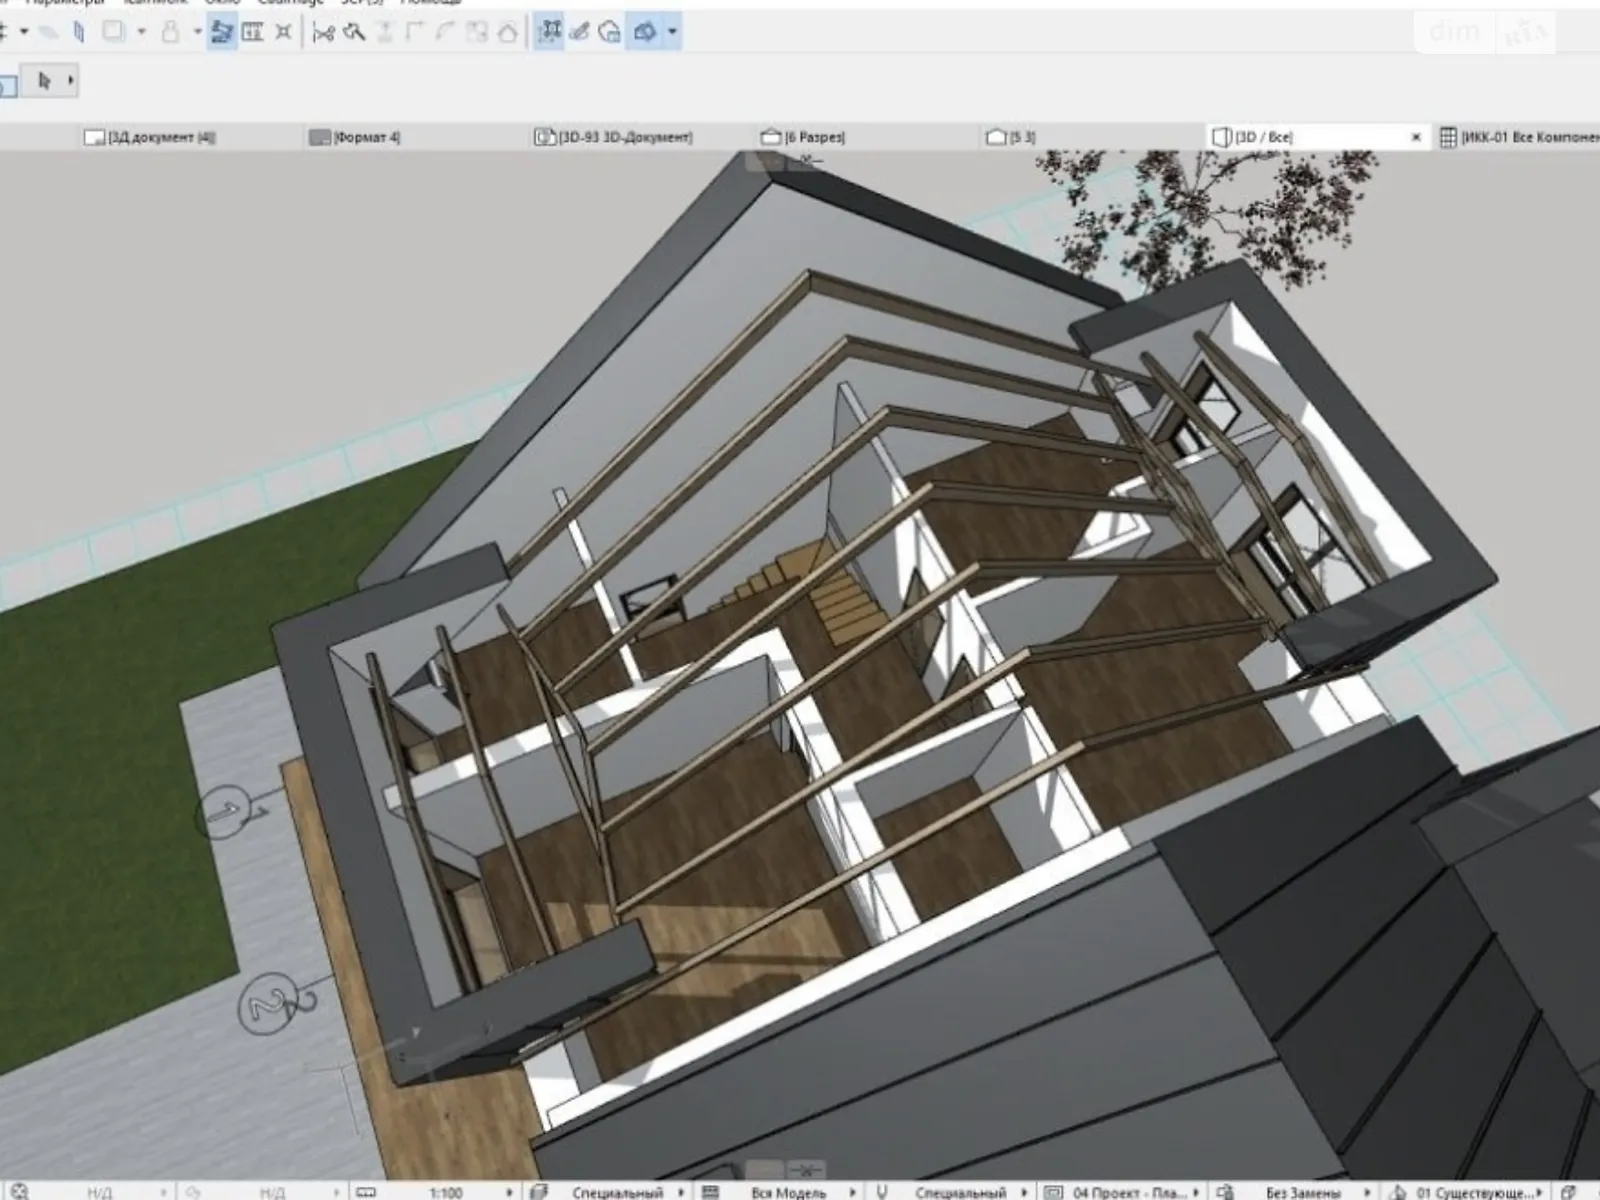
Task: Click the grayed roof-shaped icon
Action: 507,33
